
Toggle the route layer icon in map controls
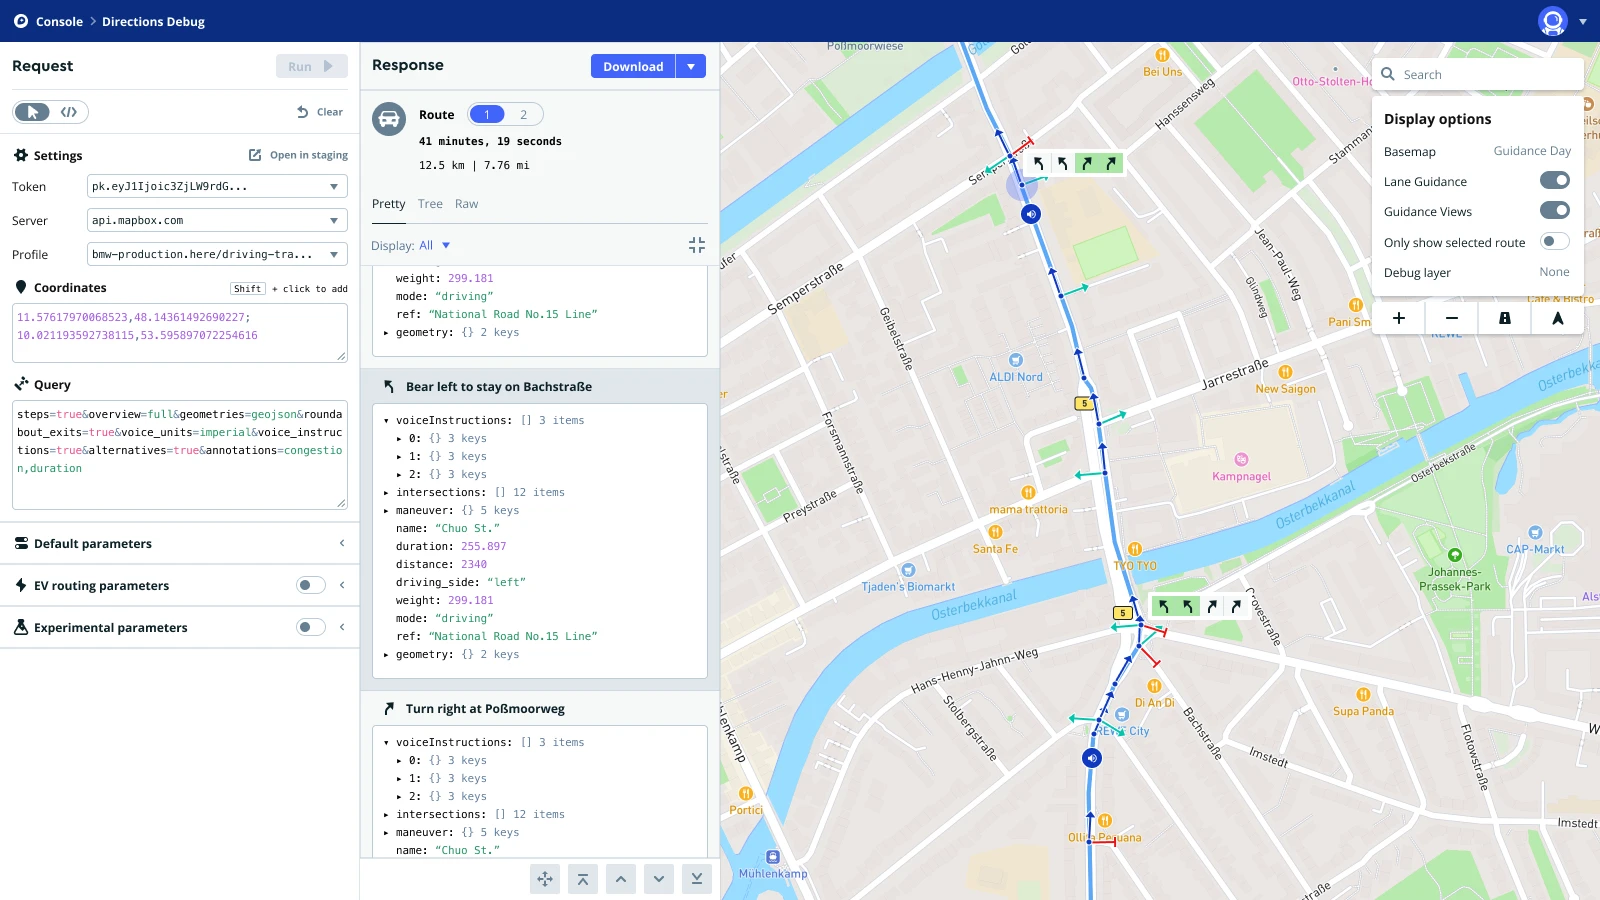click(x=1505, y=317)
